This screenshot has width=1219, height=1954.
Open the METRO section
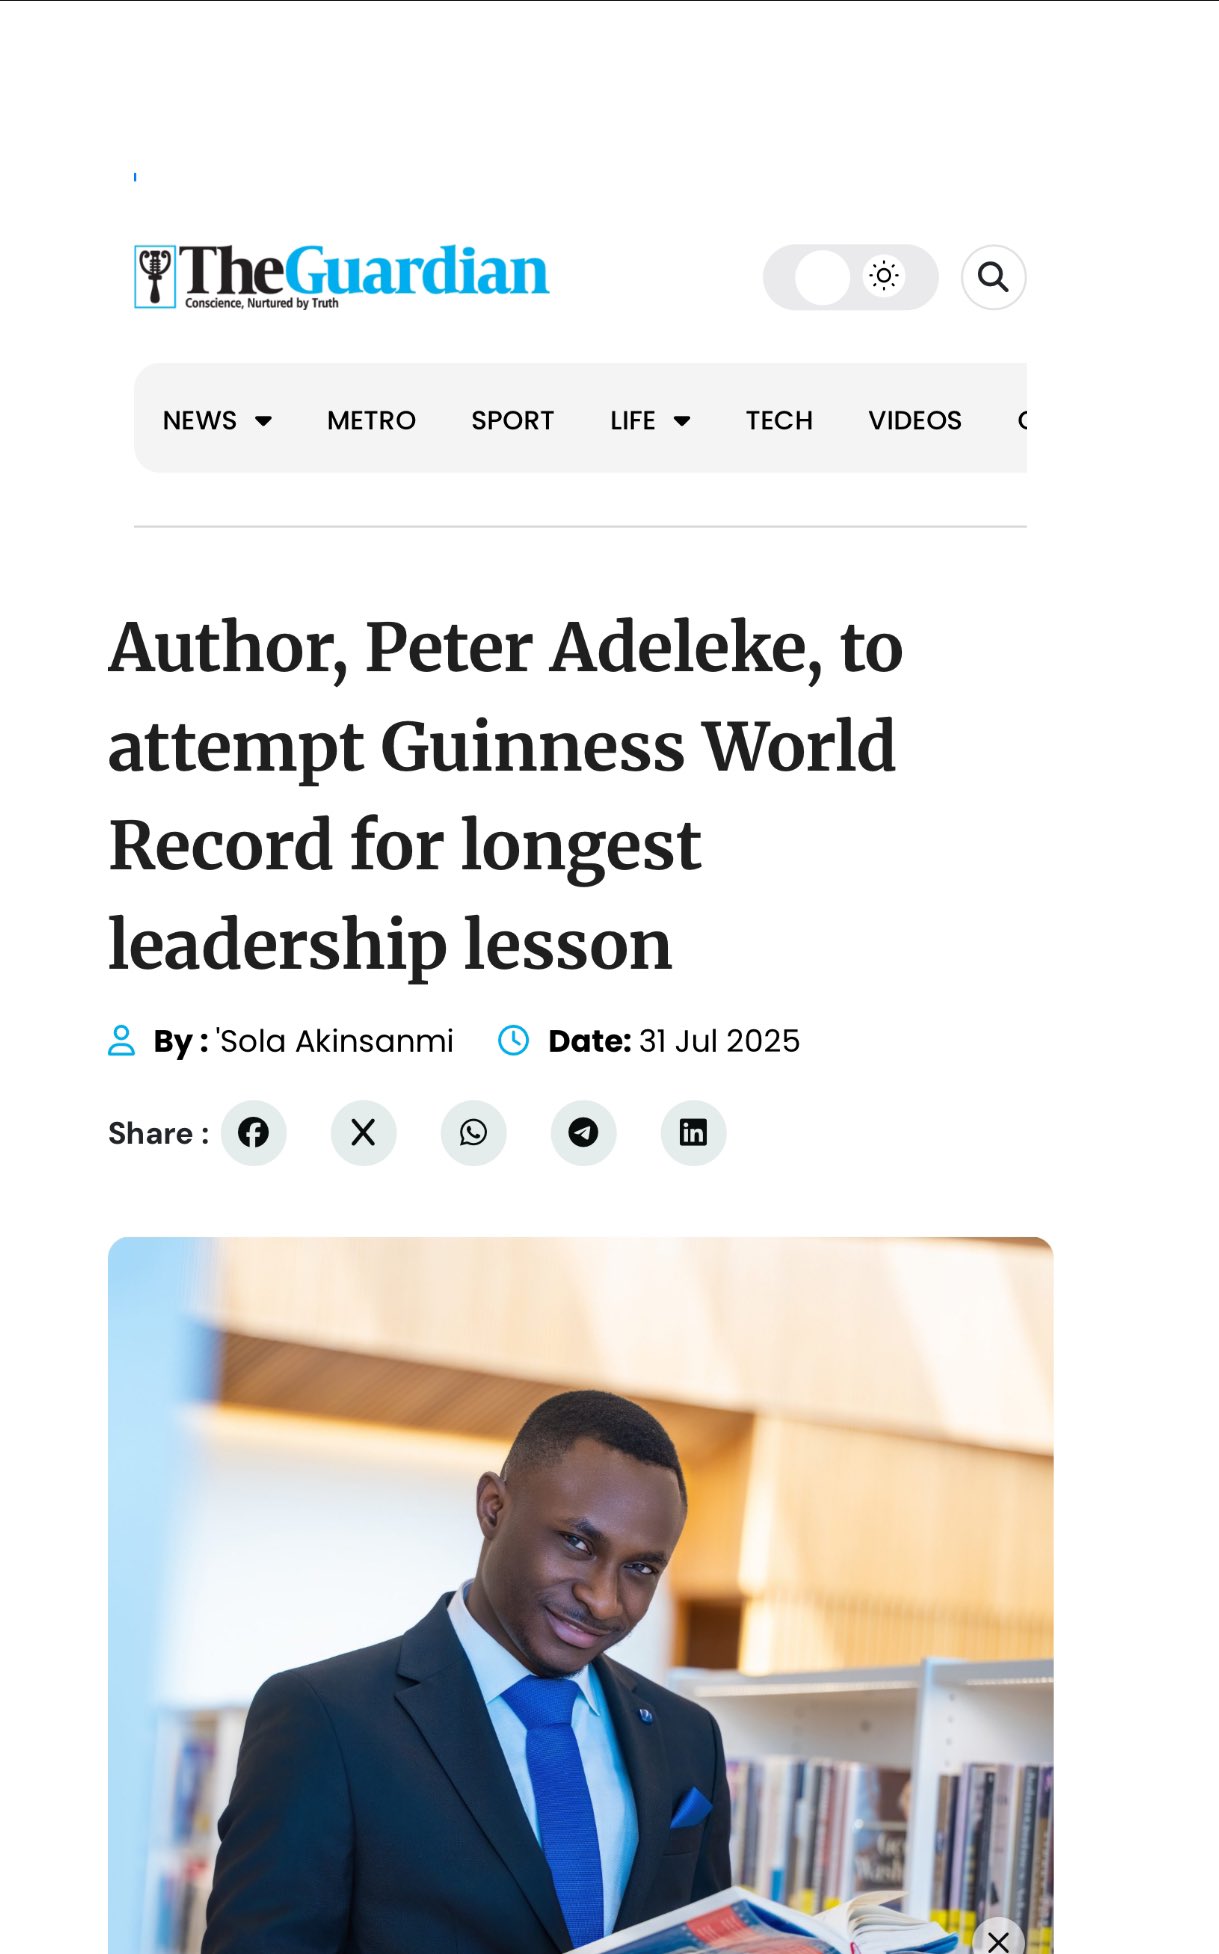click(x=371, y=421)
